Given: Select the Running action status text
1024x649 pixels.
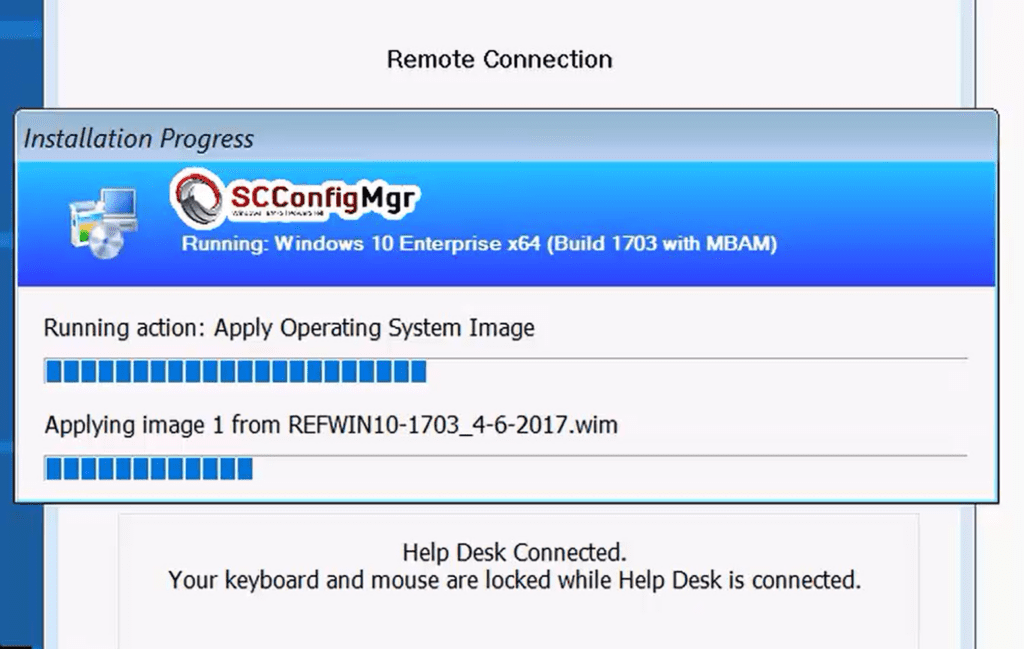Looking at the screenshot, I should point(289,328).
